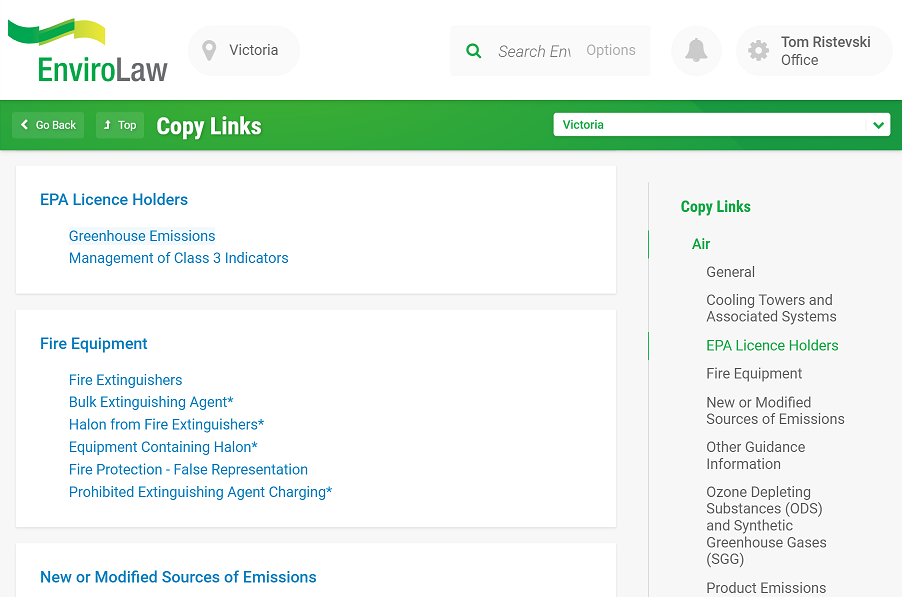Click the Victoria dropdown chevron arrow
Viewport: 902px width, 597px height.
(878, 125)
